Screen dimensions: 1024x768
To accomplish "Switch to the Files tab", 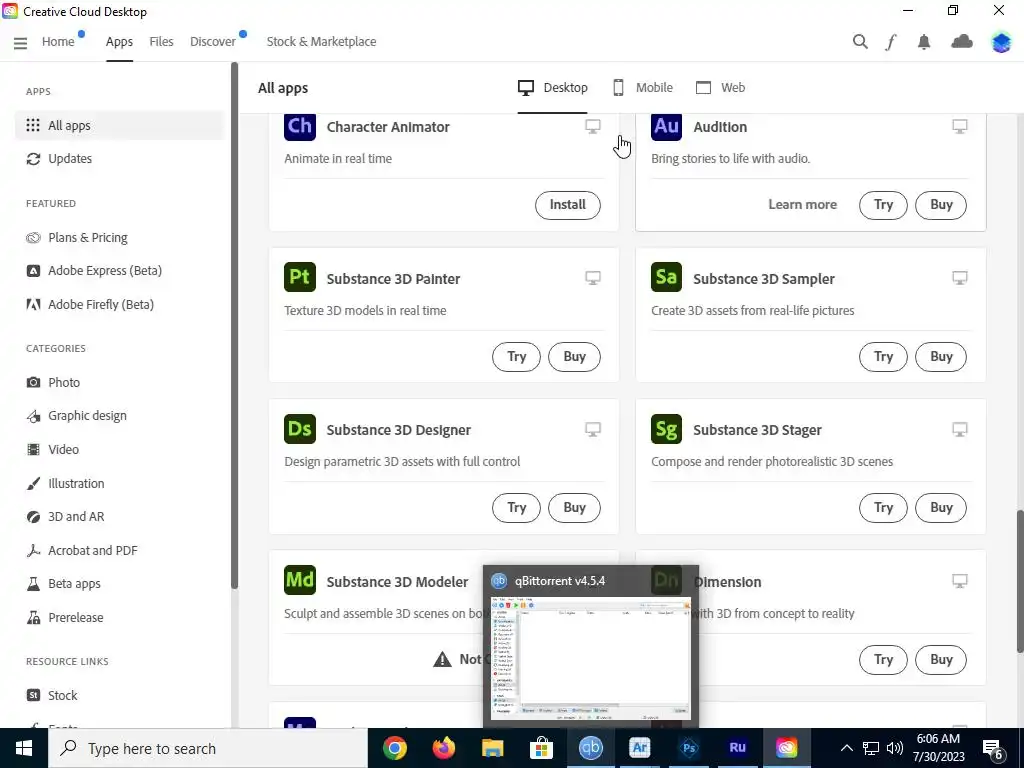I will (x=161, y=41).
